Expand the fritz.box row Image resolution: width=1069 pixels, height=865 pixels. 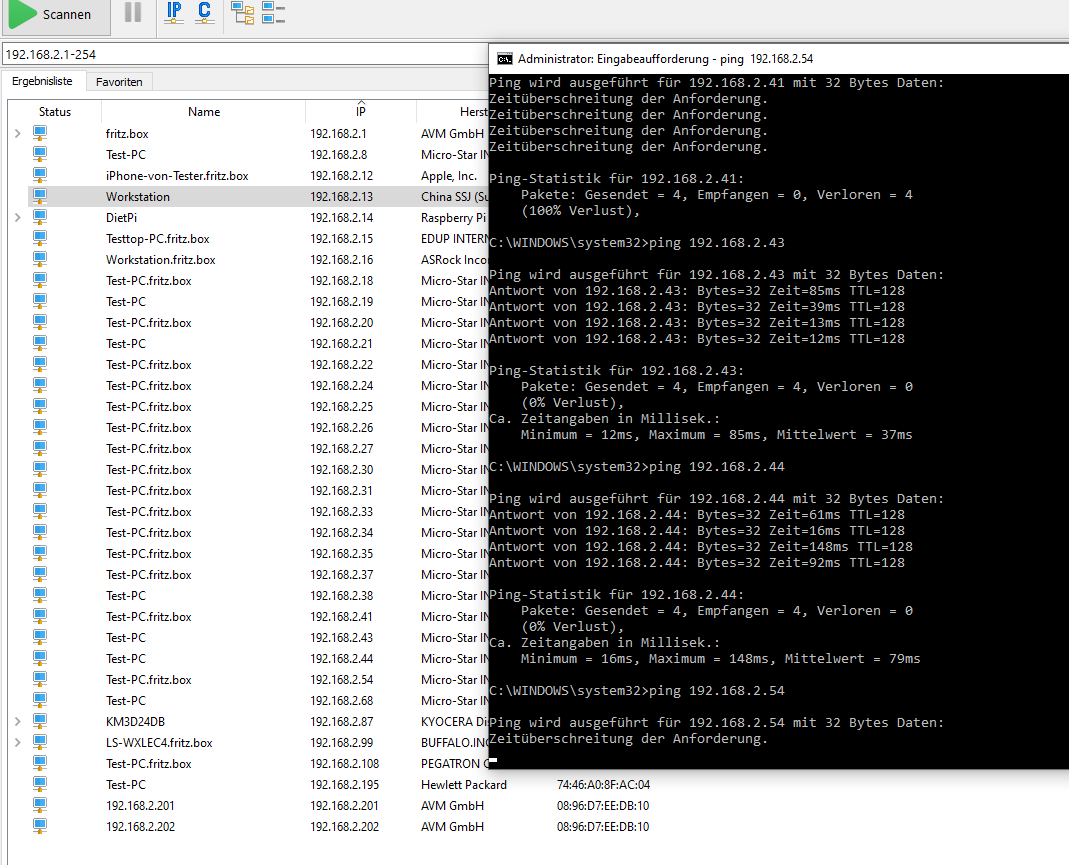coord(18,134)
